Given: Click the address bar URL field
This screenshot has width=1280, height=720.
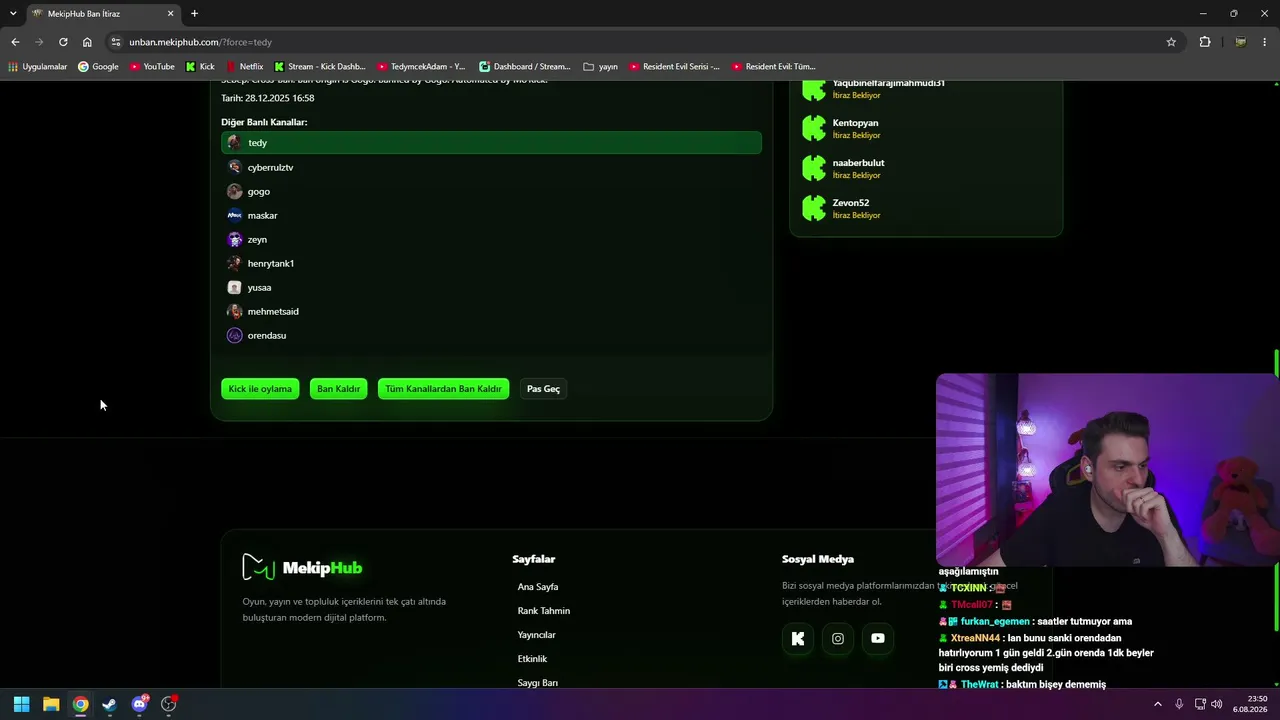Looking at the screenshot, I should click(x=640, y=42).
